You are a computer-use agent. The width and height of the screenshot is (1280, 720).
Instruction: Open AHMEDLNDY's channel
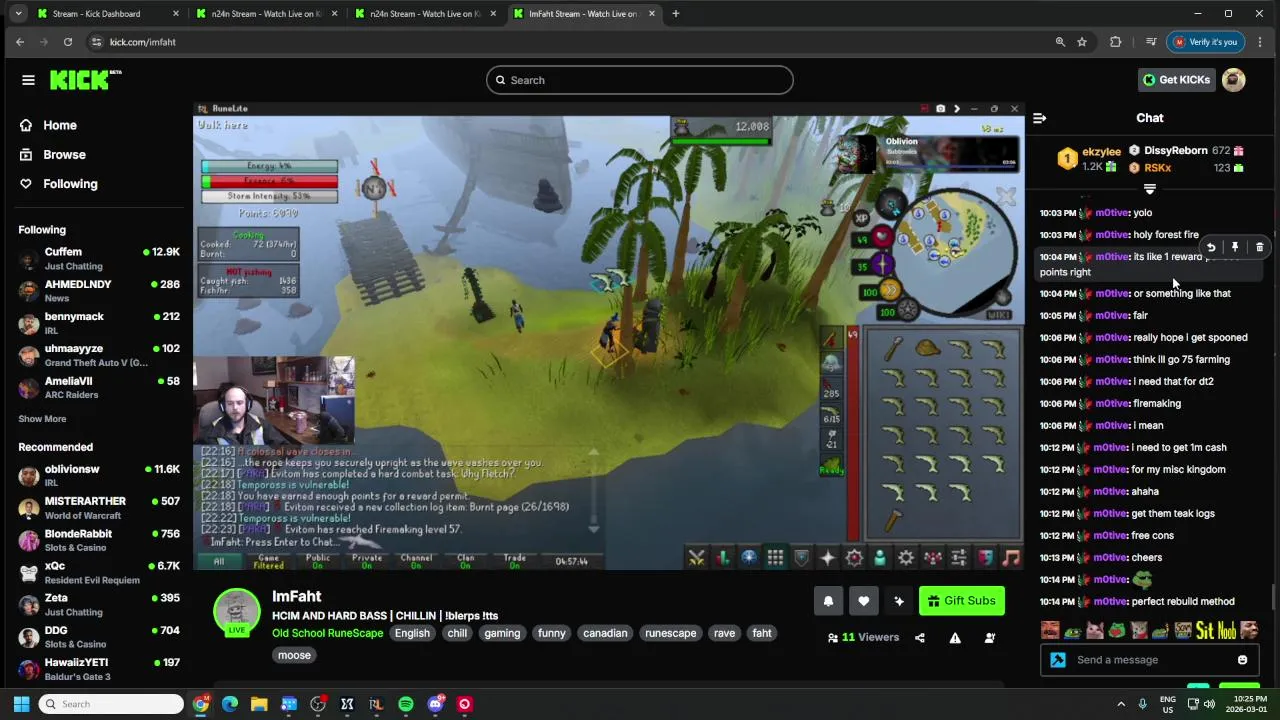(x=98, y=291)
